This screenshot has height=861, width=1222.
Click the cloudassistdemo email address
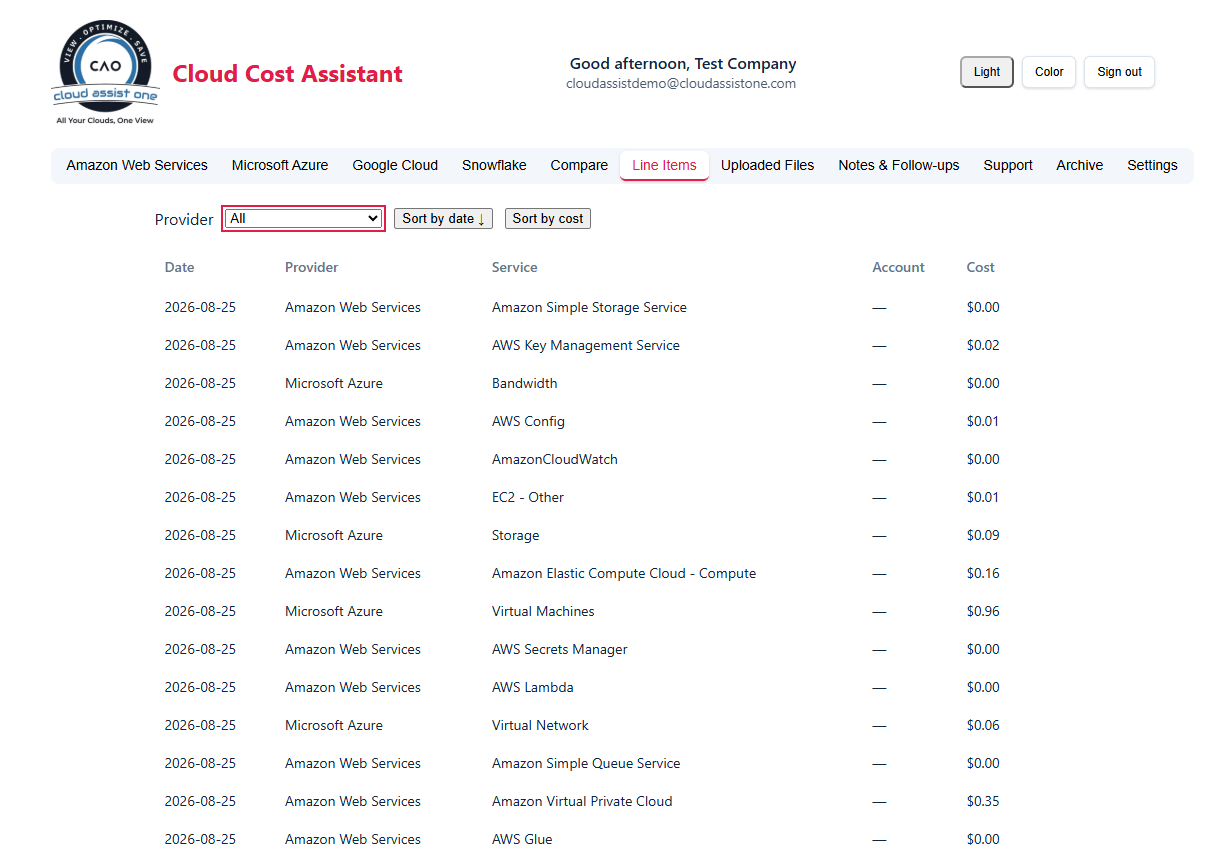[681, 84]
